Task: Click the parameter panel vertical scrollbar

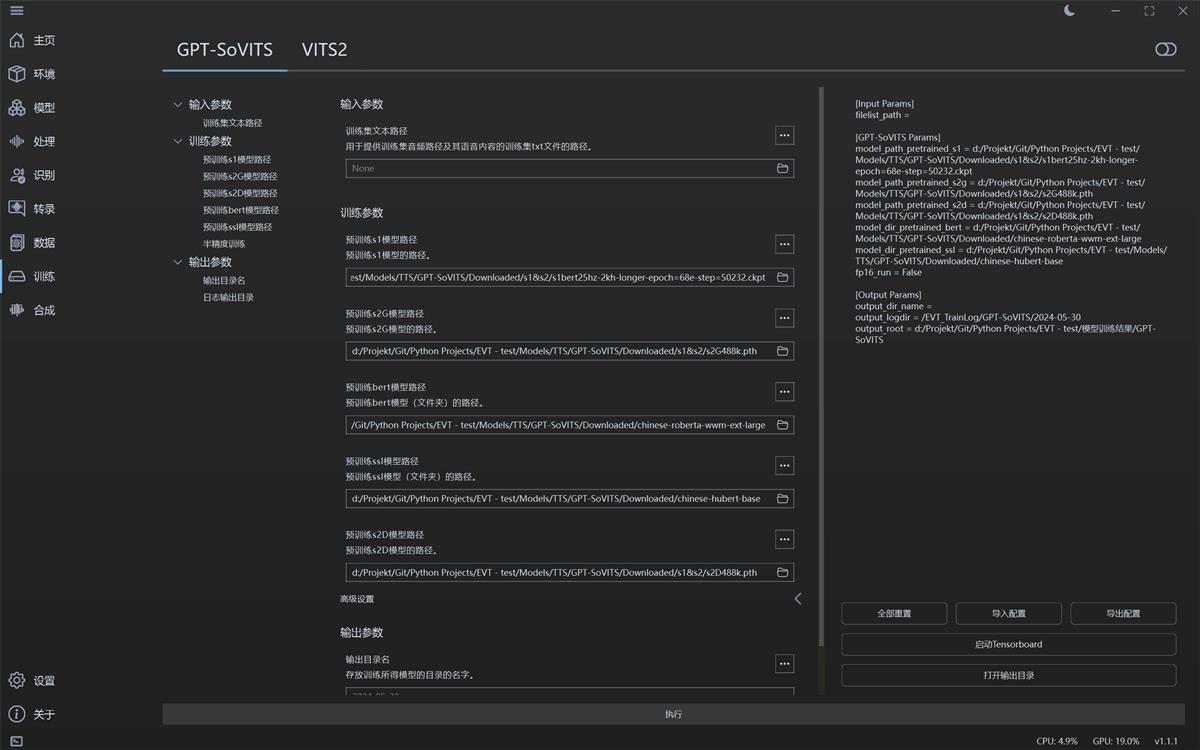Action: click(x=822, y=366)
